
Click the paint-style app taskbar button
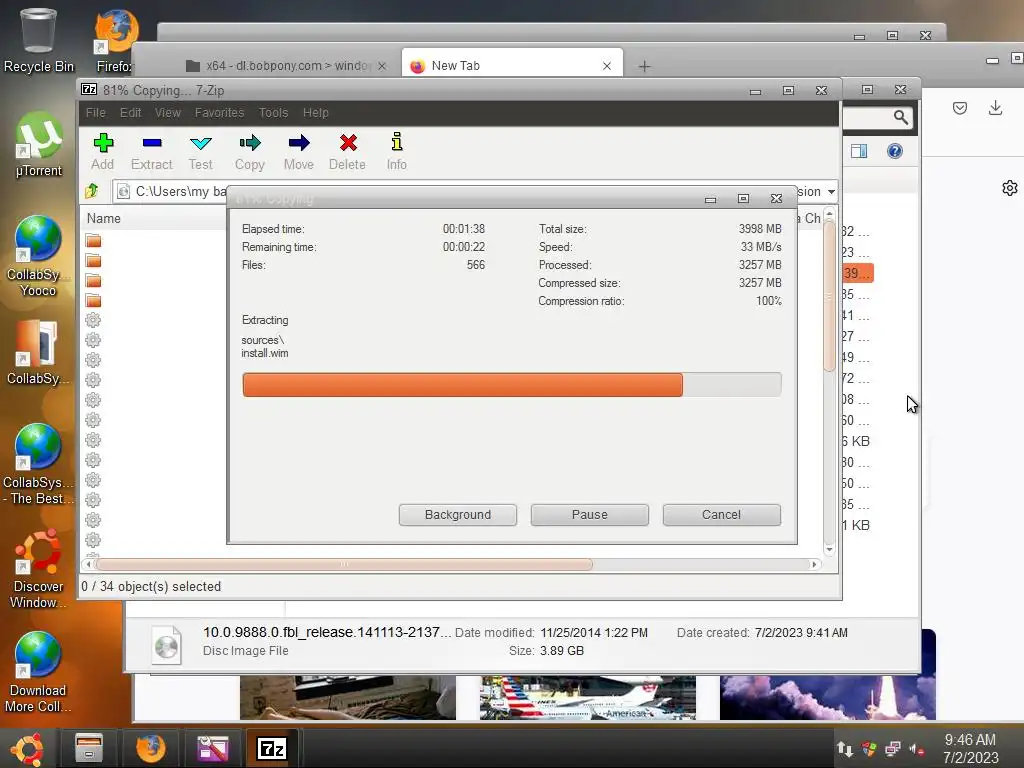(x=213, y=748)
